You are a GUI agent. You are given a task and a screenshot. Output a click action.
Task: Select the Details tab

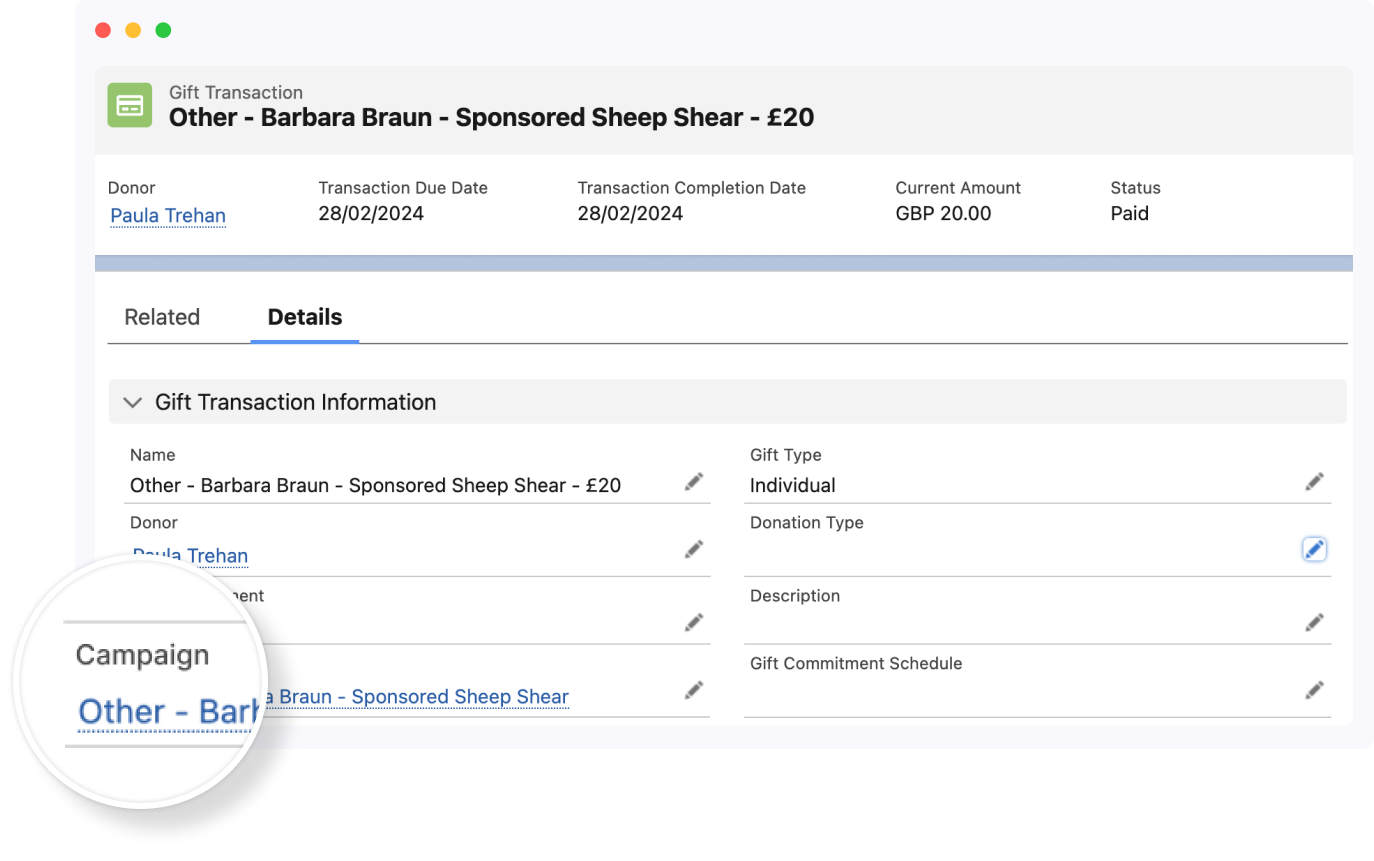305,317
